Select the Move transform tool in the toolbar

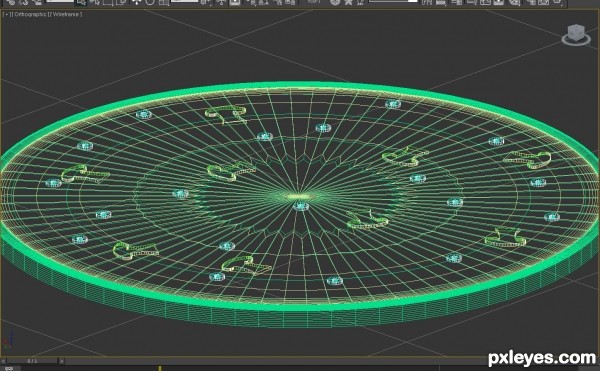pos(137,2)
